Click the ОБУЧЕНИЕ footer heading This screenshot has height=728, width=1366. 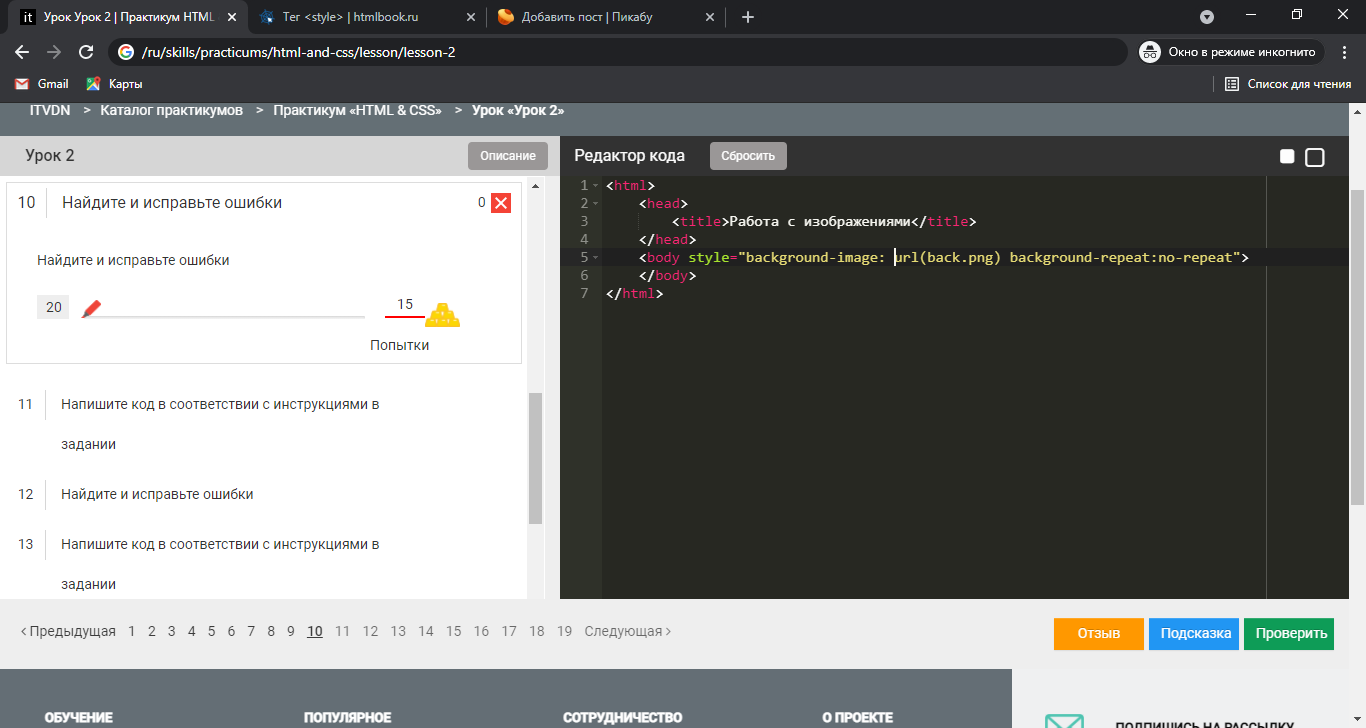[x=78, y=718]
